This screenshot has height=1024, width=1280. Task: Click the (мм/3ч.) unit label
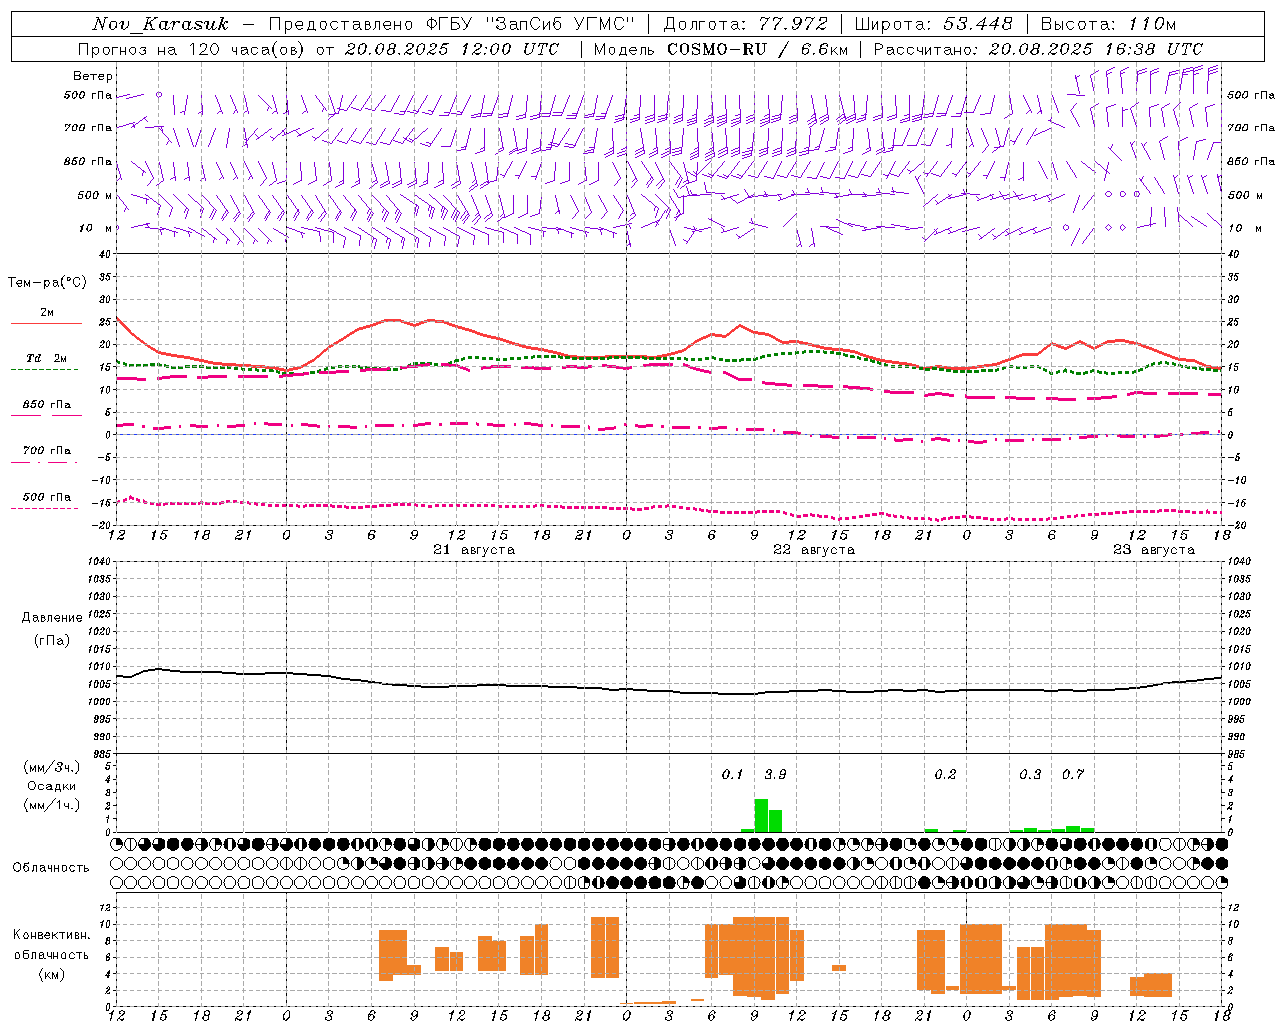(52, 767)
